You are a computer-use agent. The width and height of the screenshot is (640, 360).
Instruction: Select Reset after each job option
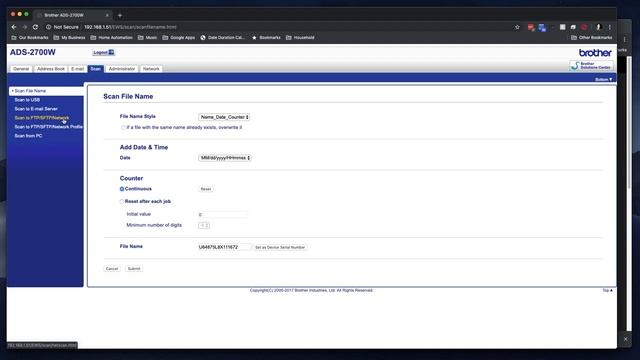pyautogui.click(x=122, y=202)
